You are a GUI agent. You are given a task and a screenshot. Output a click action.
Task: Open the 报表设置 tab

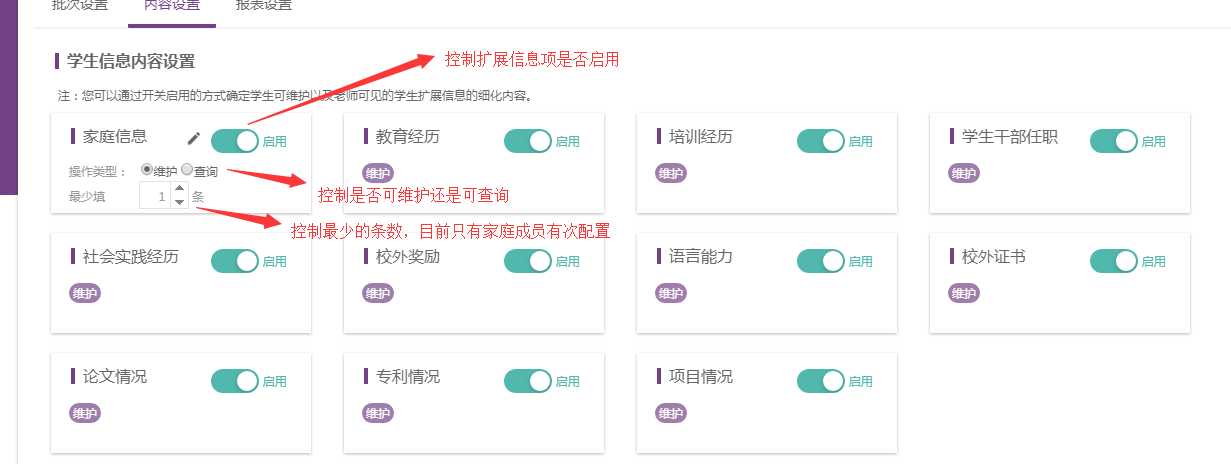[264, 6]
